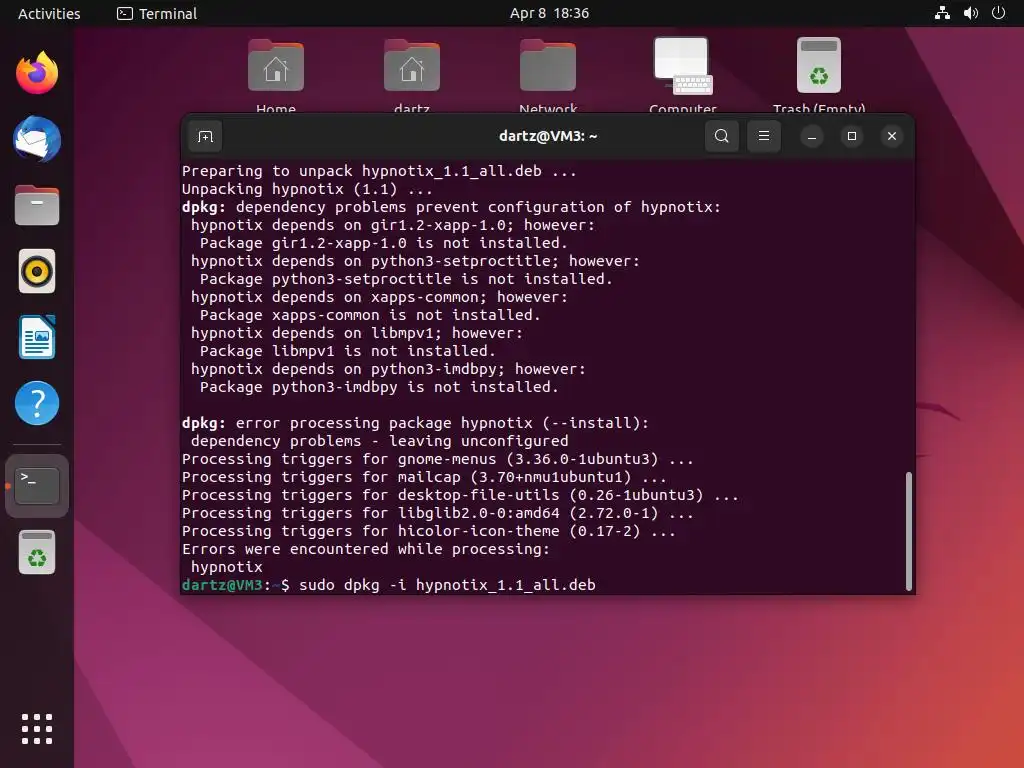This screenshot has width=1024, height=768.
Task: Click 'hypnotix depends on gir1.2-xapp-1.0' line
Action: (393, 225)
